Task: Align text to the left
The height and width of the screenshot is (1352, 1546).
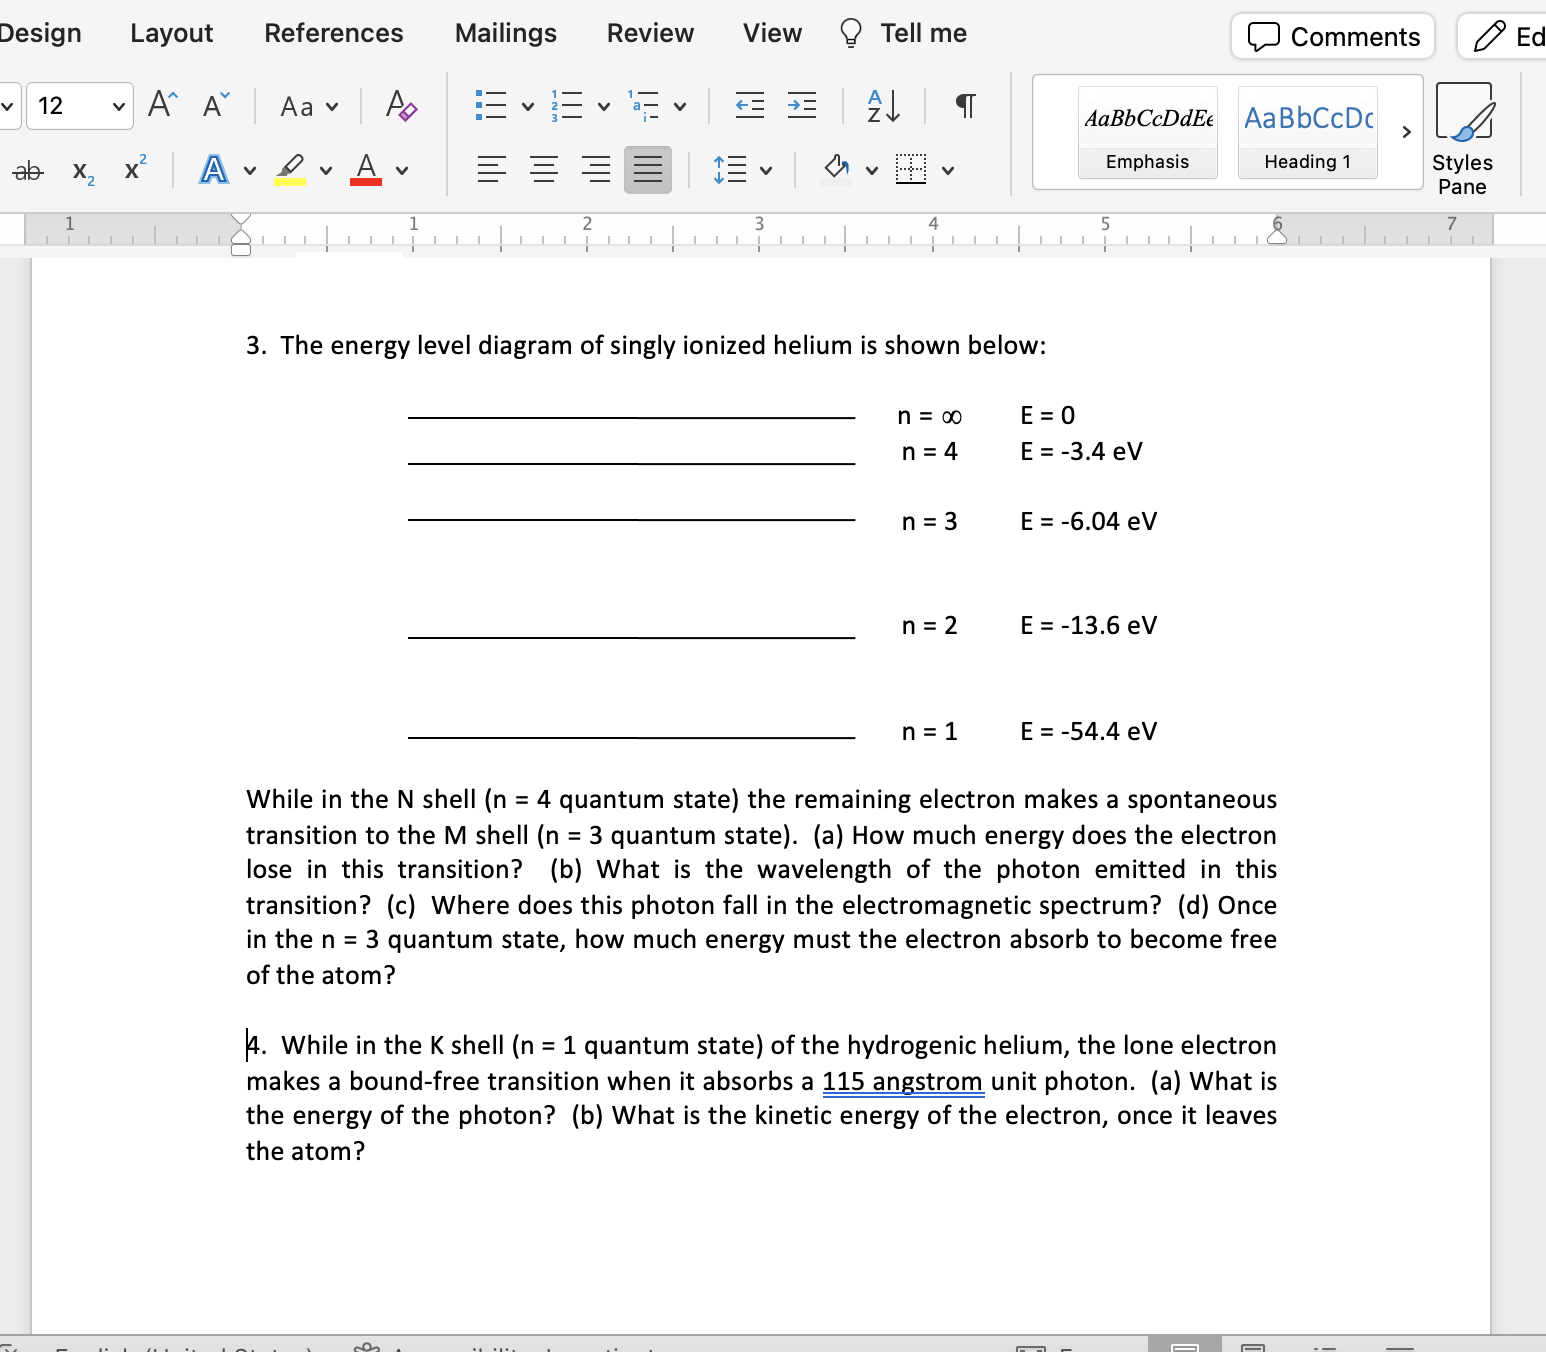Action: tap(491, 169)
